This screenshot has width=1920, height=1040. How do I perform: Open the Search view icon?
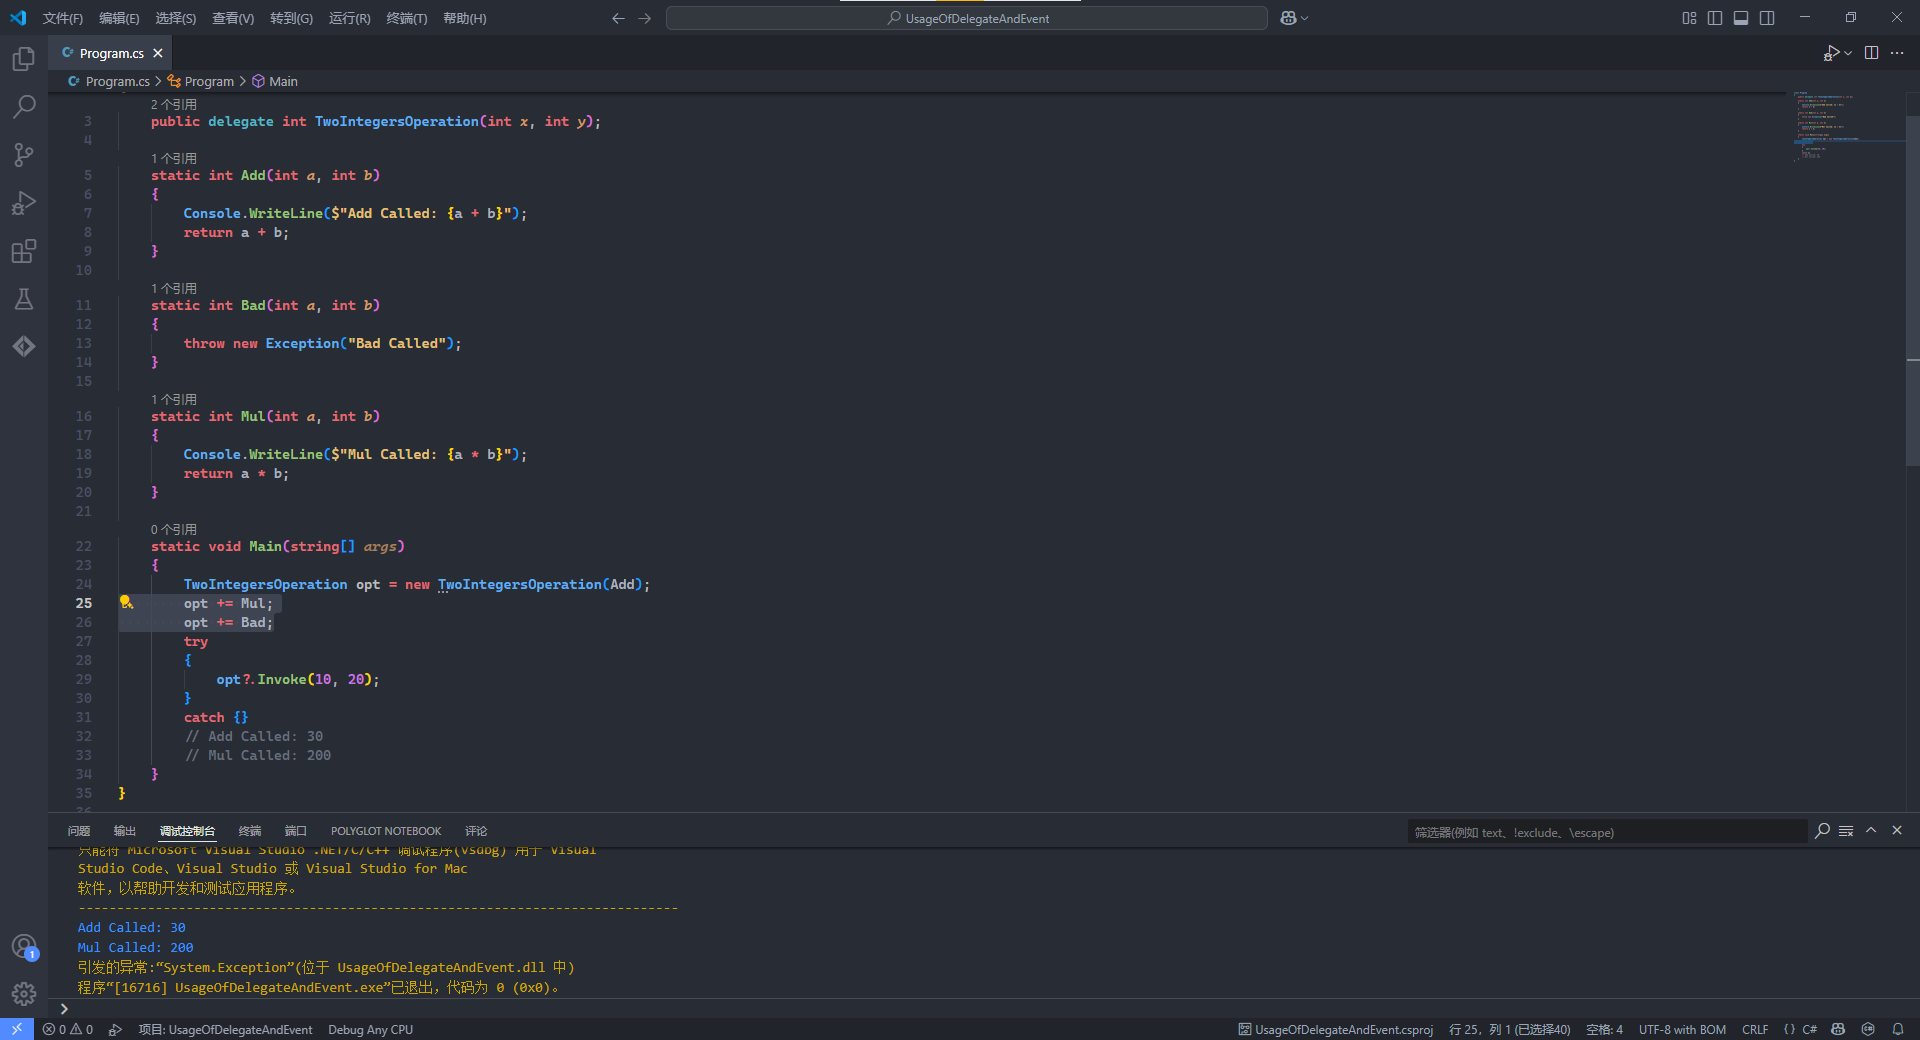pyautogui.click(x=24, y=107)
